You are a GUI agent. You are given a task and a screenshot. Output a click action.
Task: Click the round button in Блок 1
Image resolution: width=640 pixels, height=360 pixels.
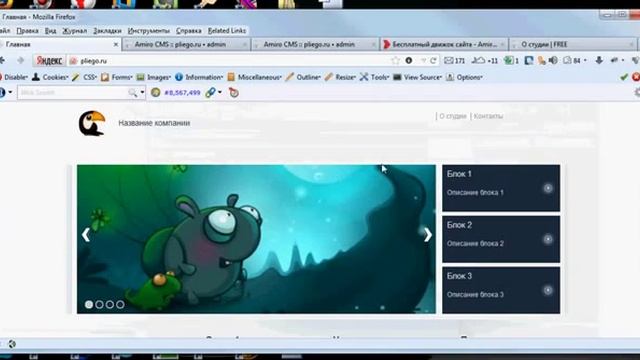(548, 188)
